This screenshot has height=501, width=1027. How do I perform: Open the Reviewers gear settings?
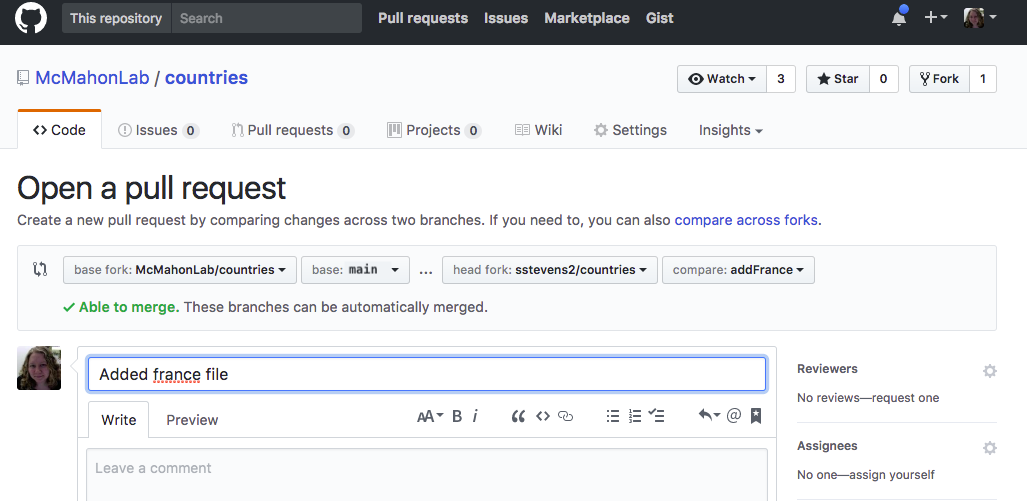tap(990, 371)
